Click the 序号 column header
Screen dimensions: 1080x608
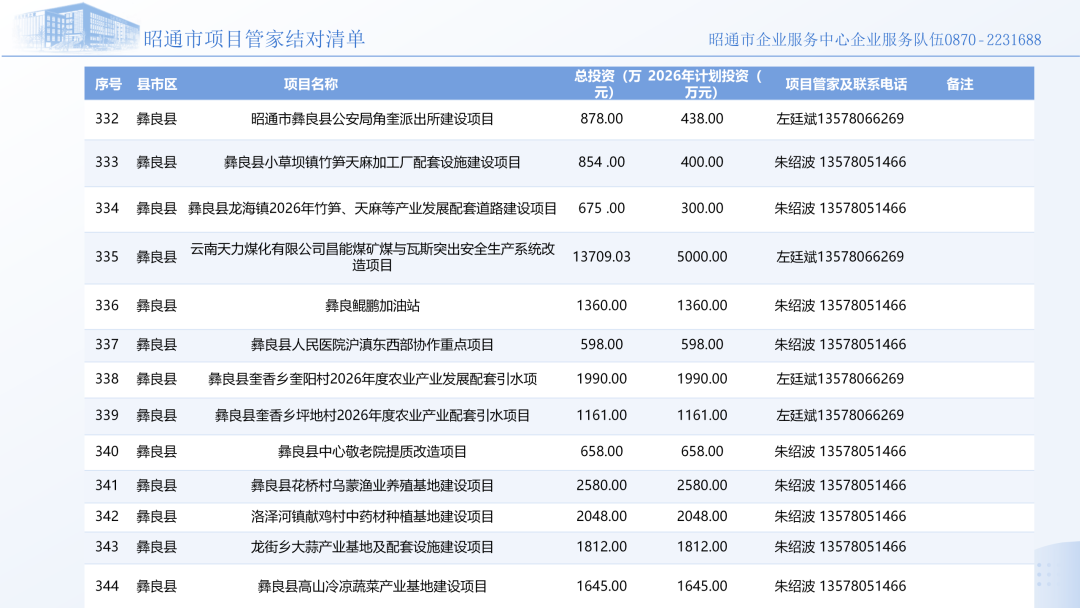(x=108, y=84)
